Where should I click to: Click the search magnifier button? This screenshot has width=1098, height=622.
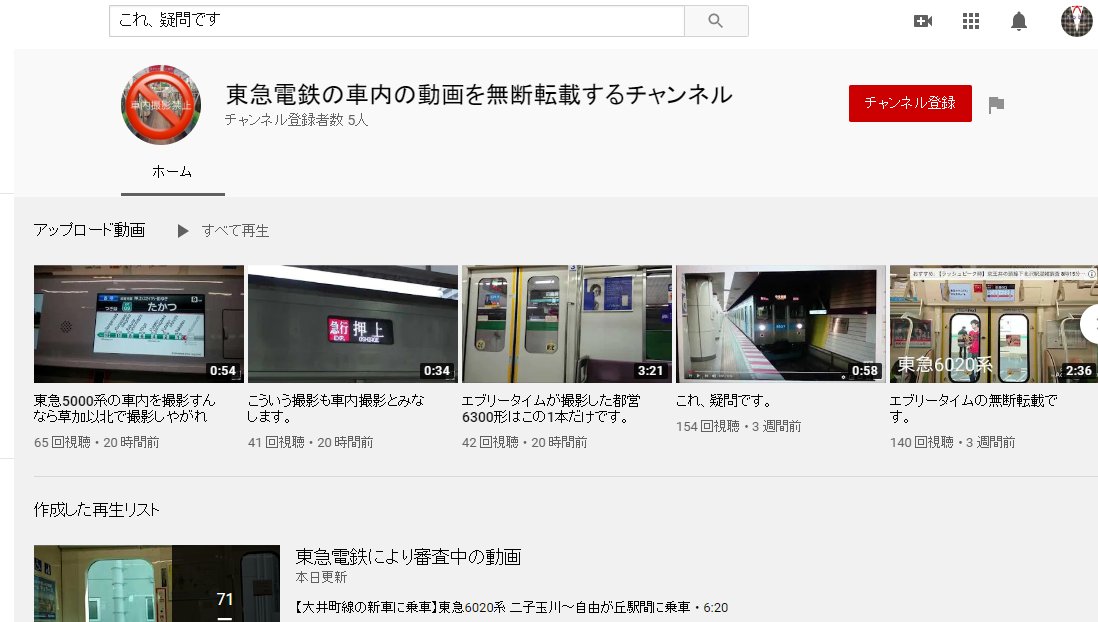point(716,21)
